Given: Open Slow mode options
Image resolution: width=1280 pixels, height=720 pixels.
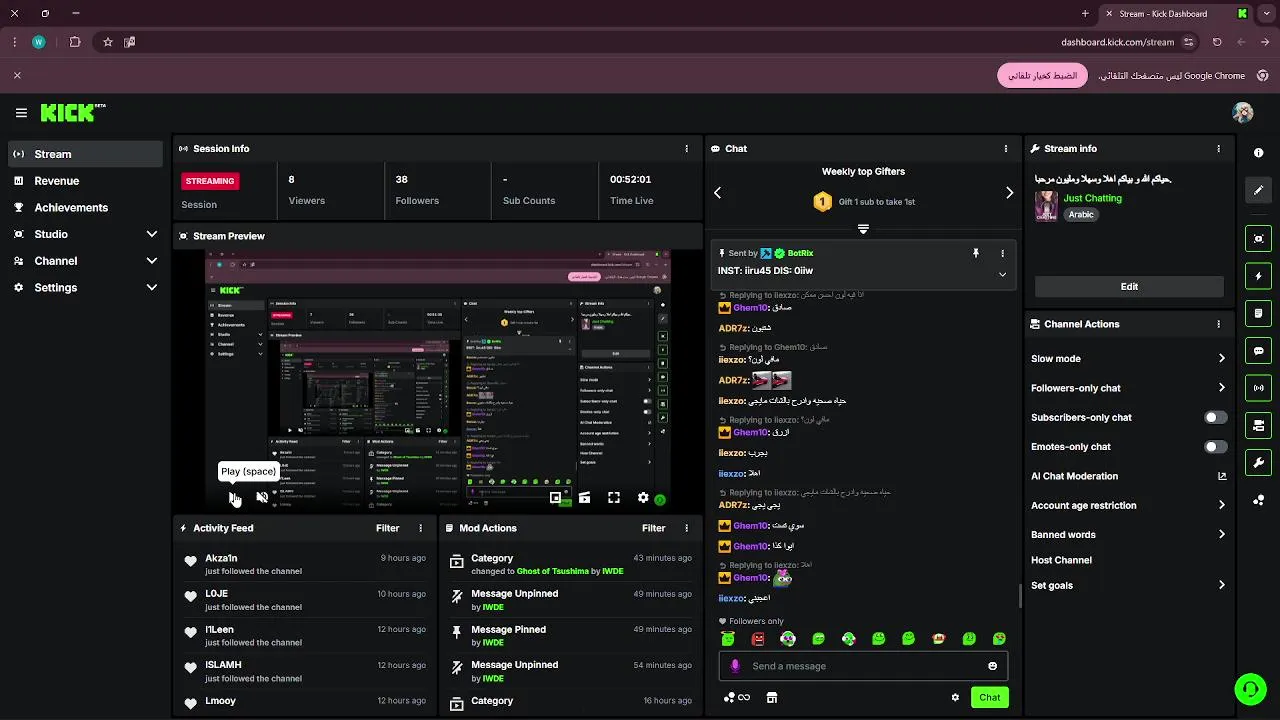Looking at the screenshot, I should (1128, 358).
